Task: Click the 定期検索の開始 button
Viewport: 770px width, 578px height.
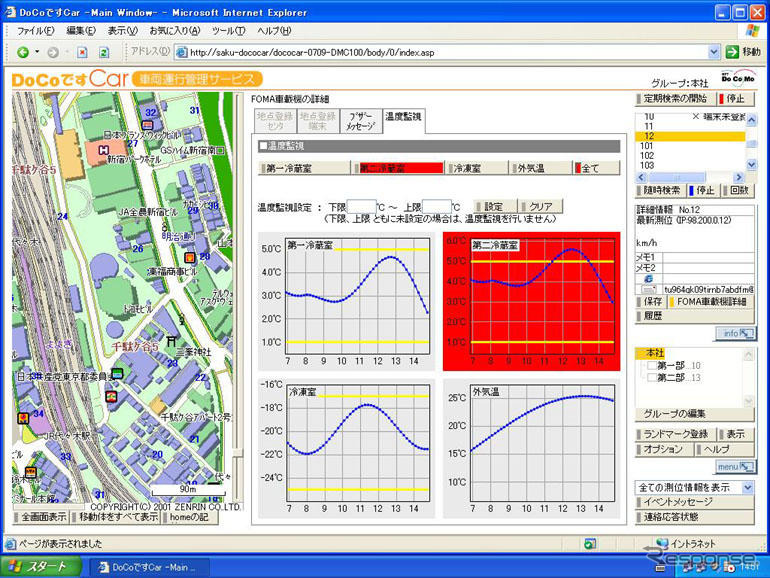Action: pyautogui.click(x=675, y=98)
